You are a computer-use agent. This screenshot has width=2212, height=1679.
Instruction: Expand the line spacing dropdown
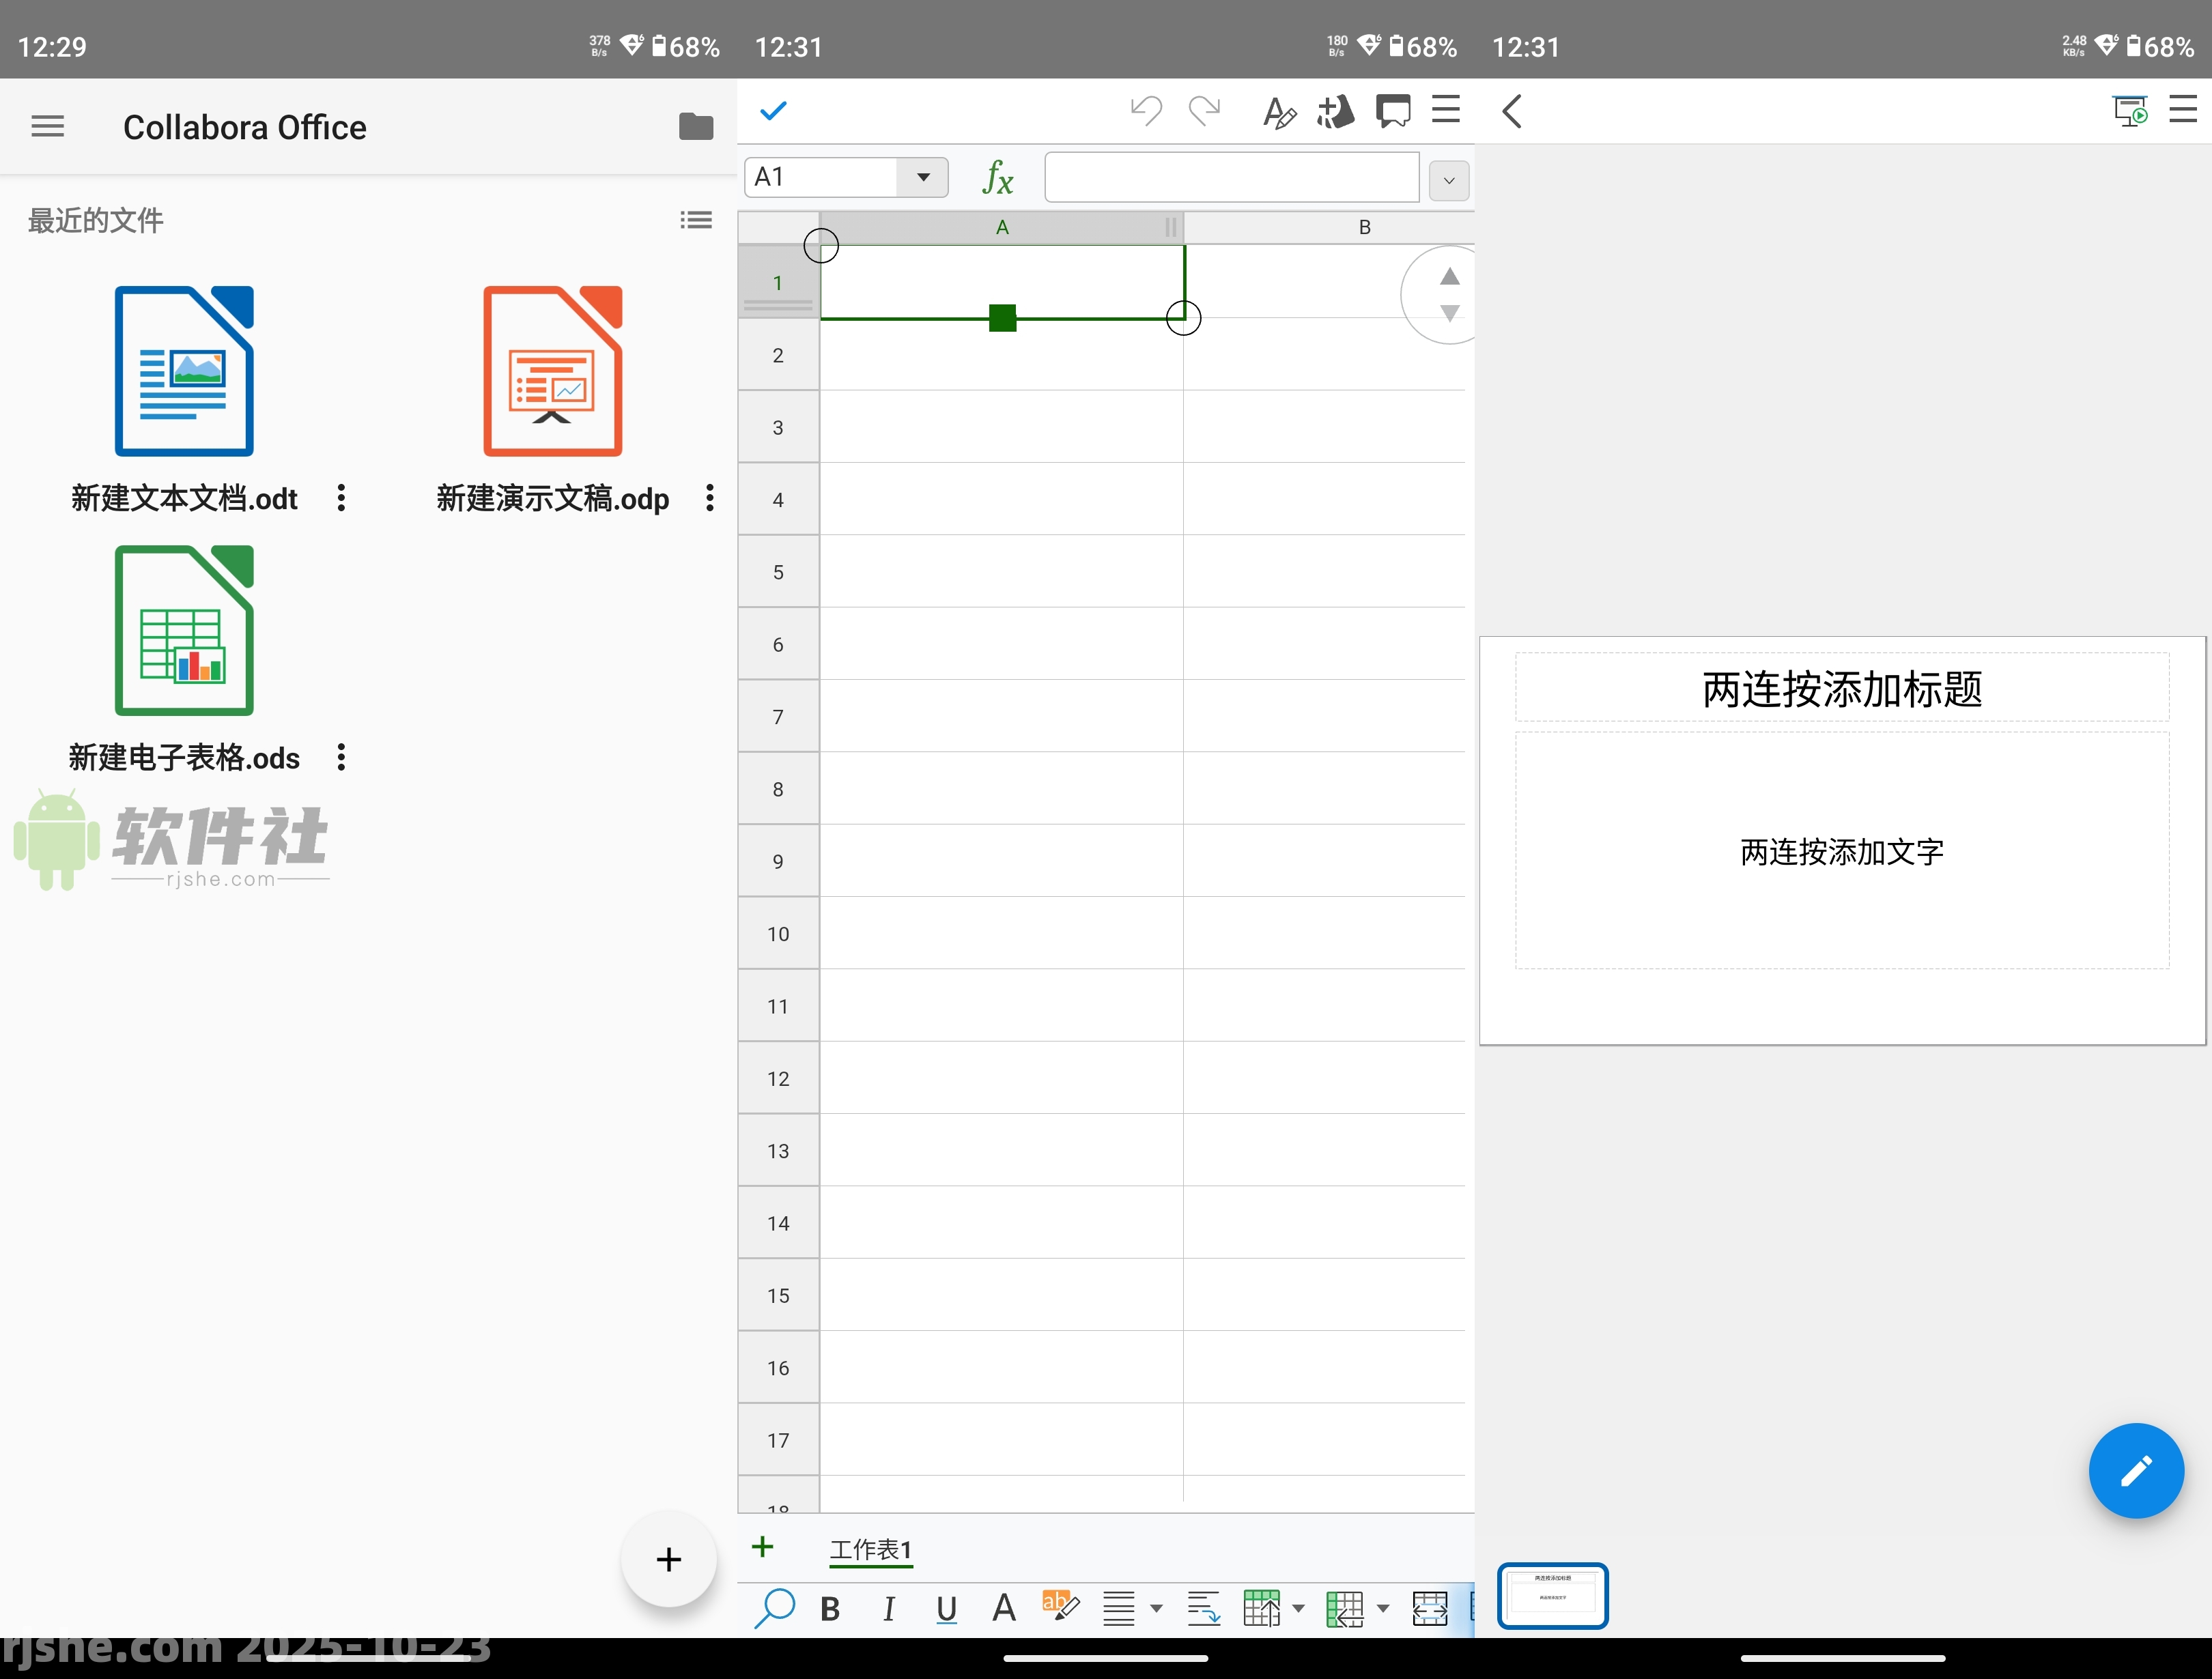point(1156,1609)
